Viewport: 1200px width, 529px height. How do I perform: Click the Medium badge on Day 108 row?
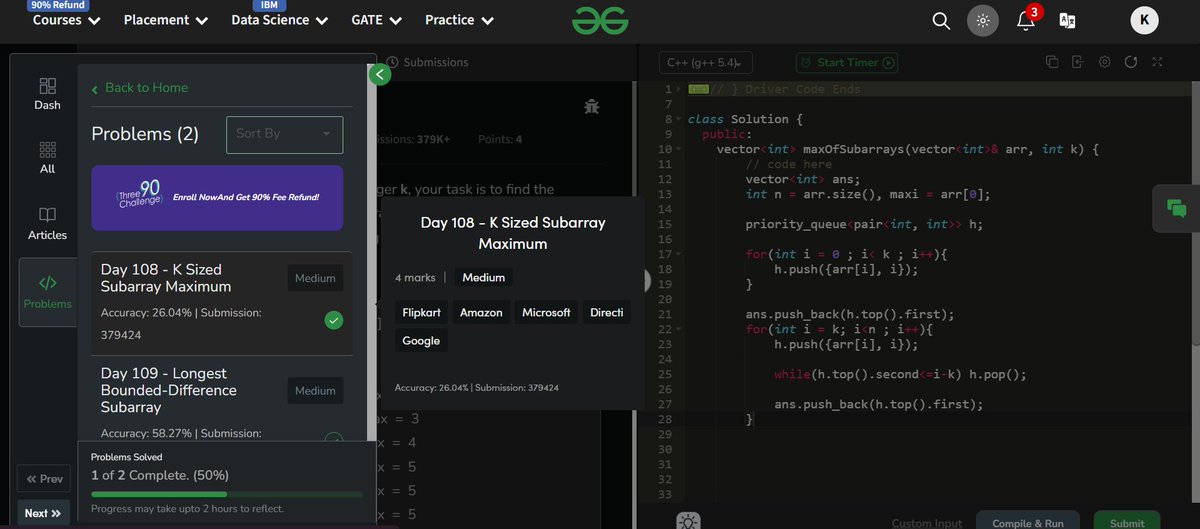tap(315, 278)
